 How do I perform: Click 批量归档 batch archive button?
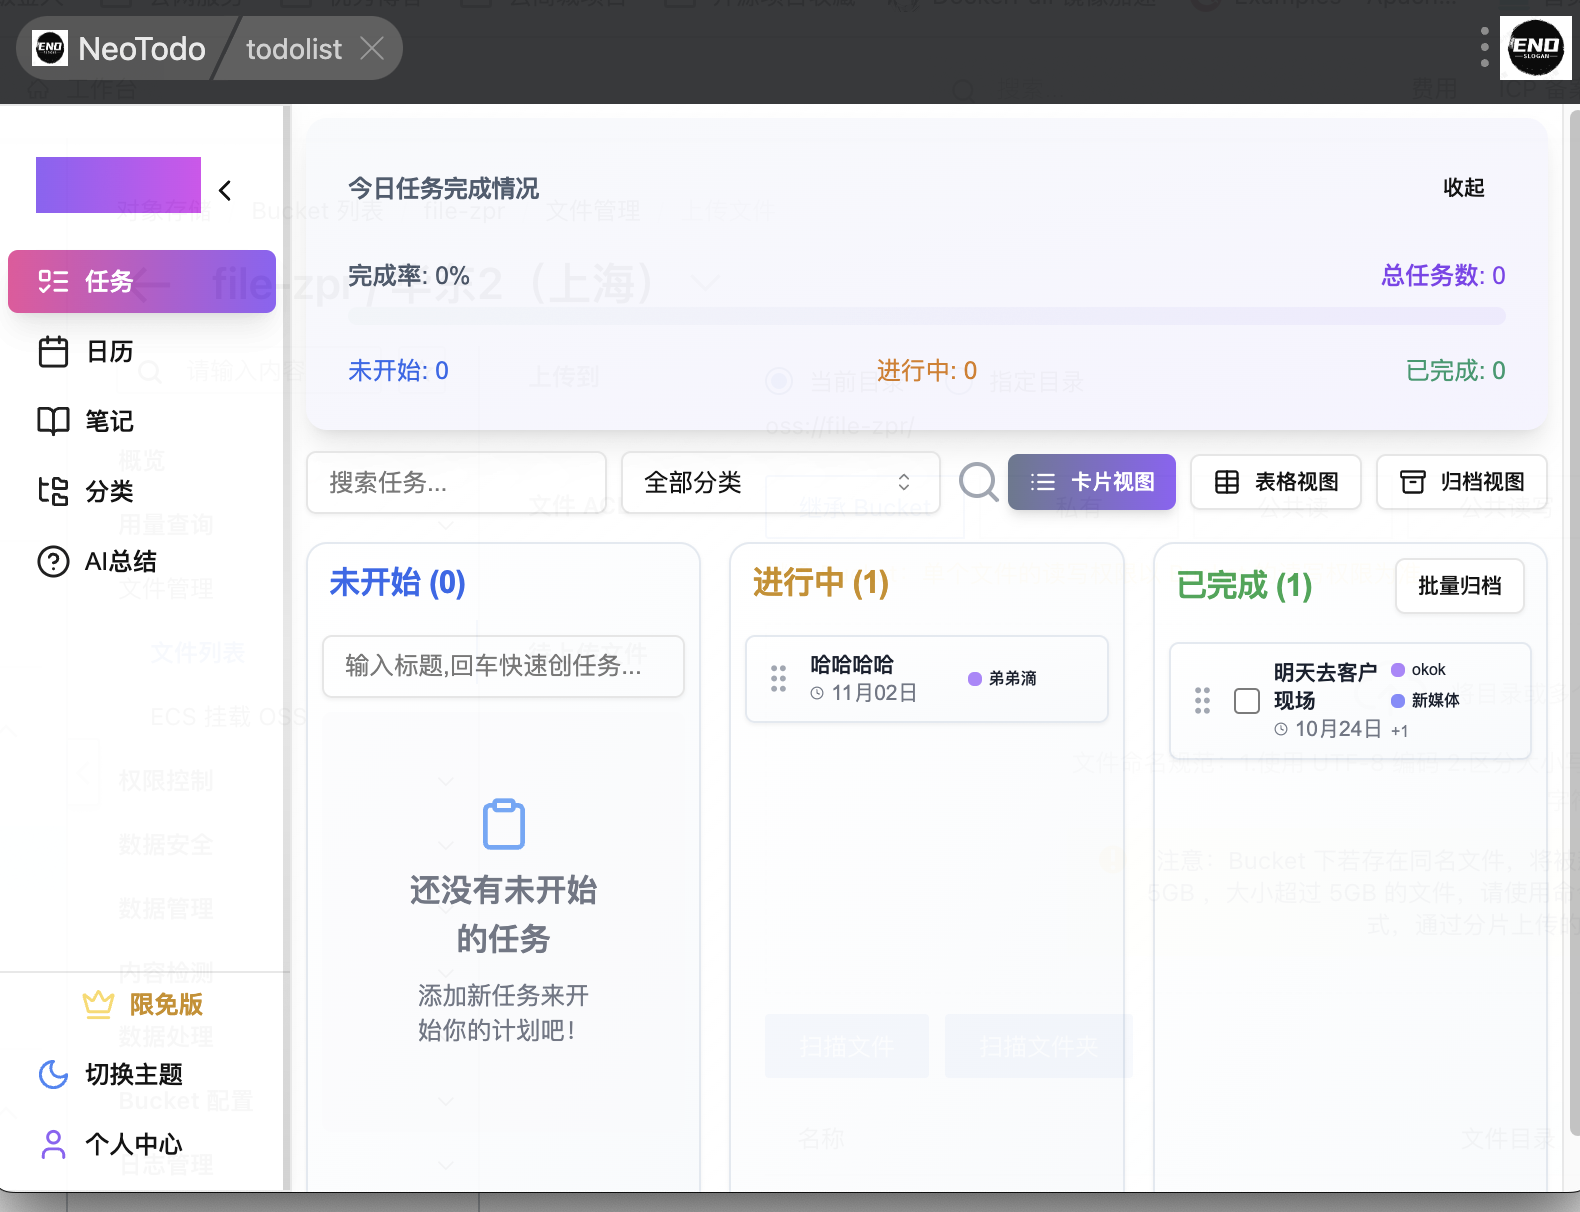(x=1460, y=586)
